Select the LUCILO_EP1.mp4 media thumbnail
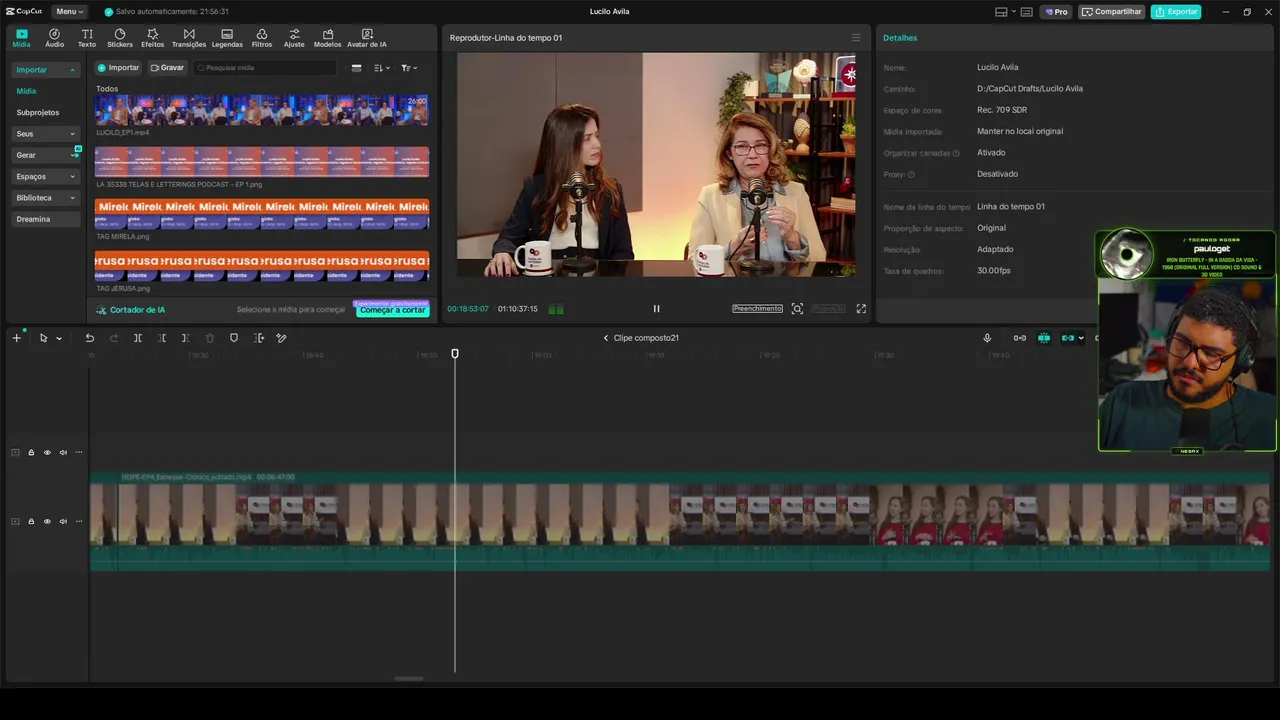Viewport: 1280px width, 720px height. click(x=262, y=110)
